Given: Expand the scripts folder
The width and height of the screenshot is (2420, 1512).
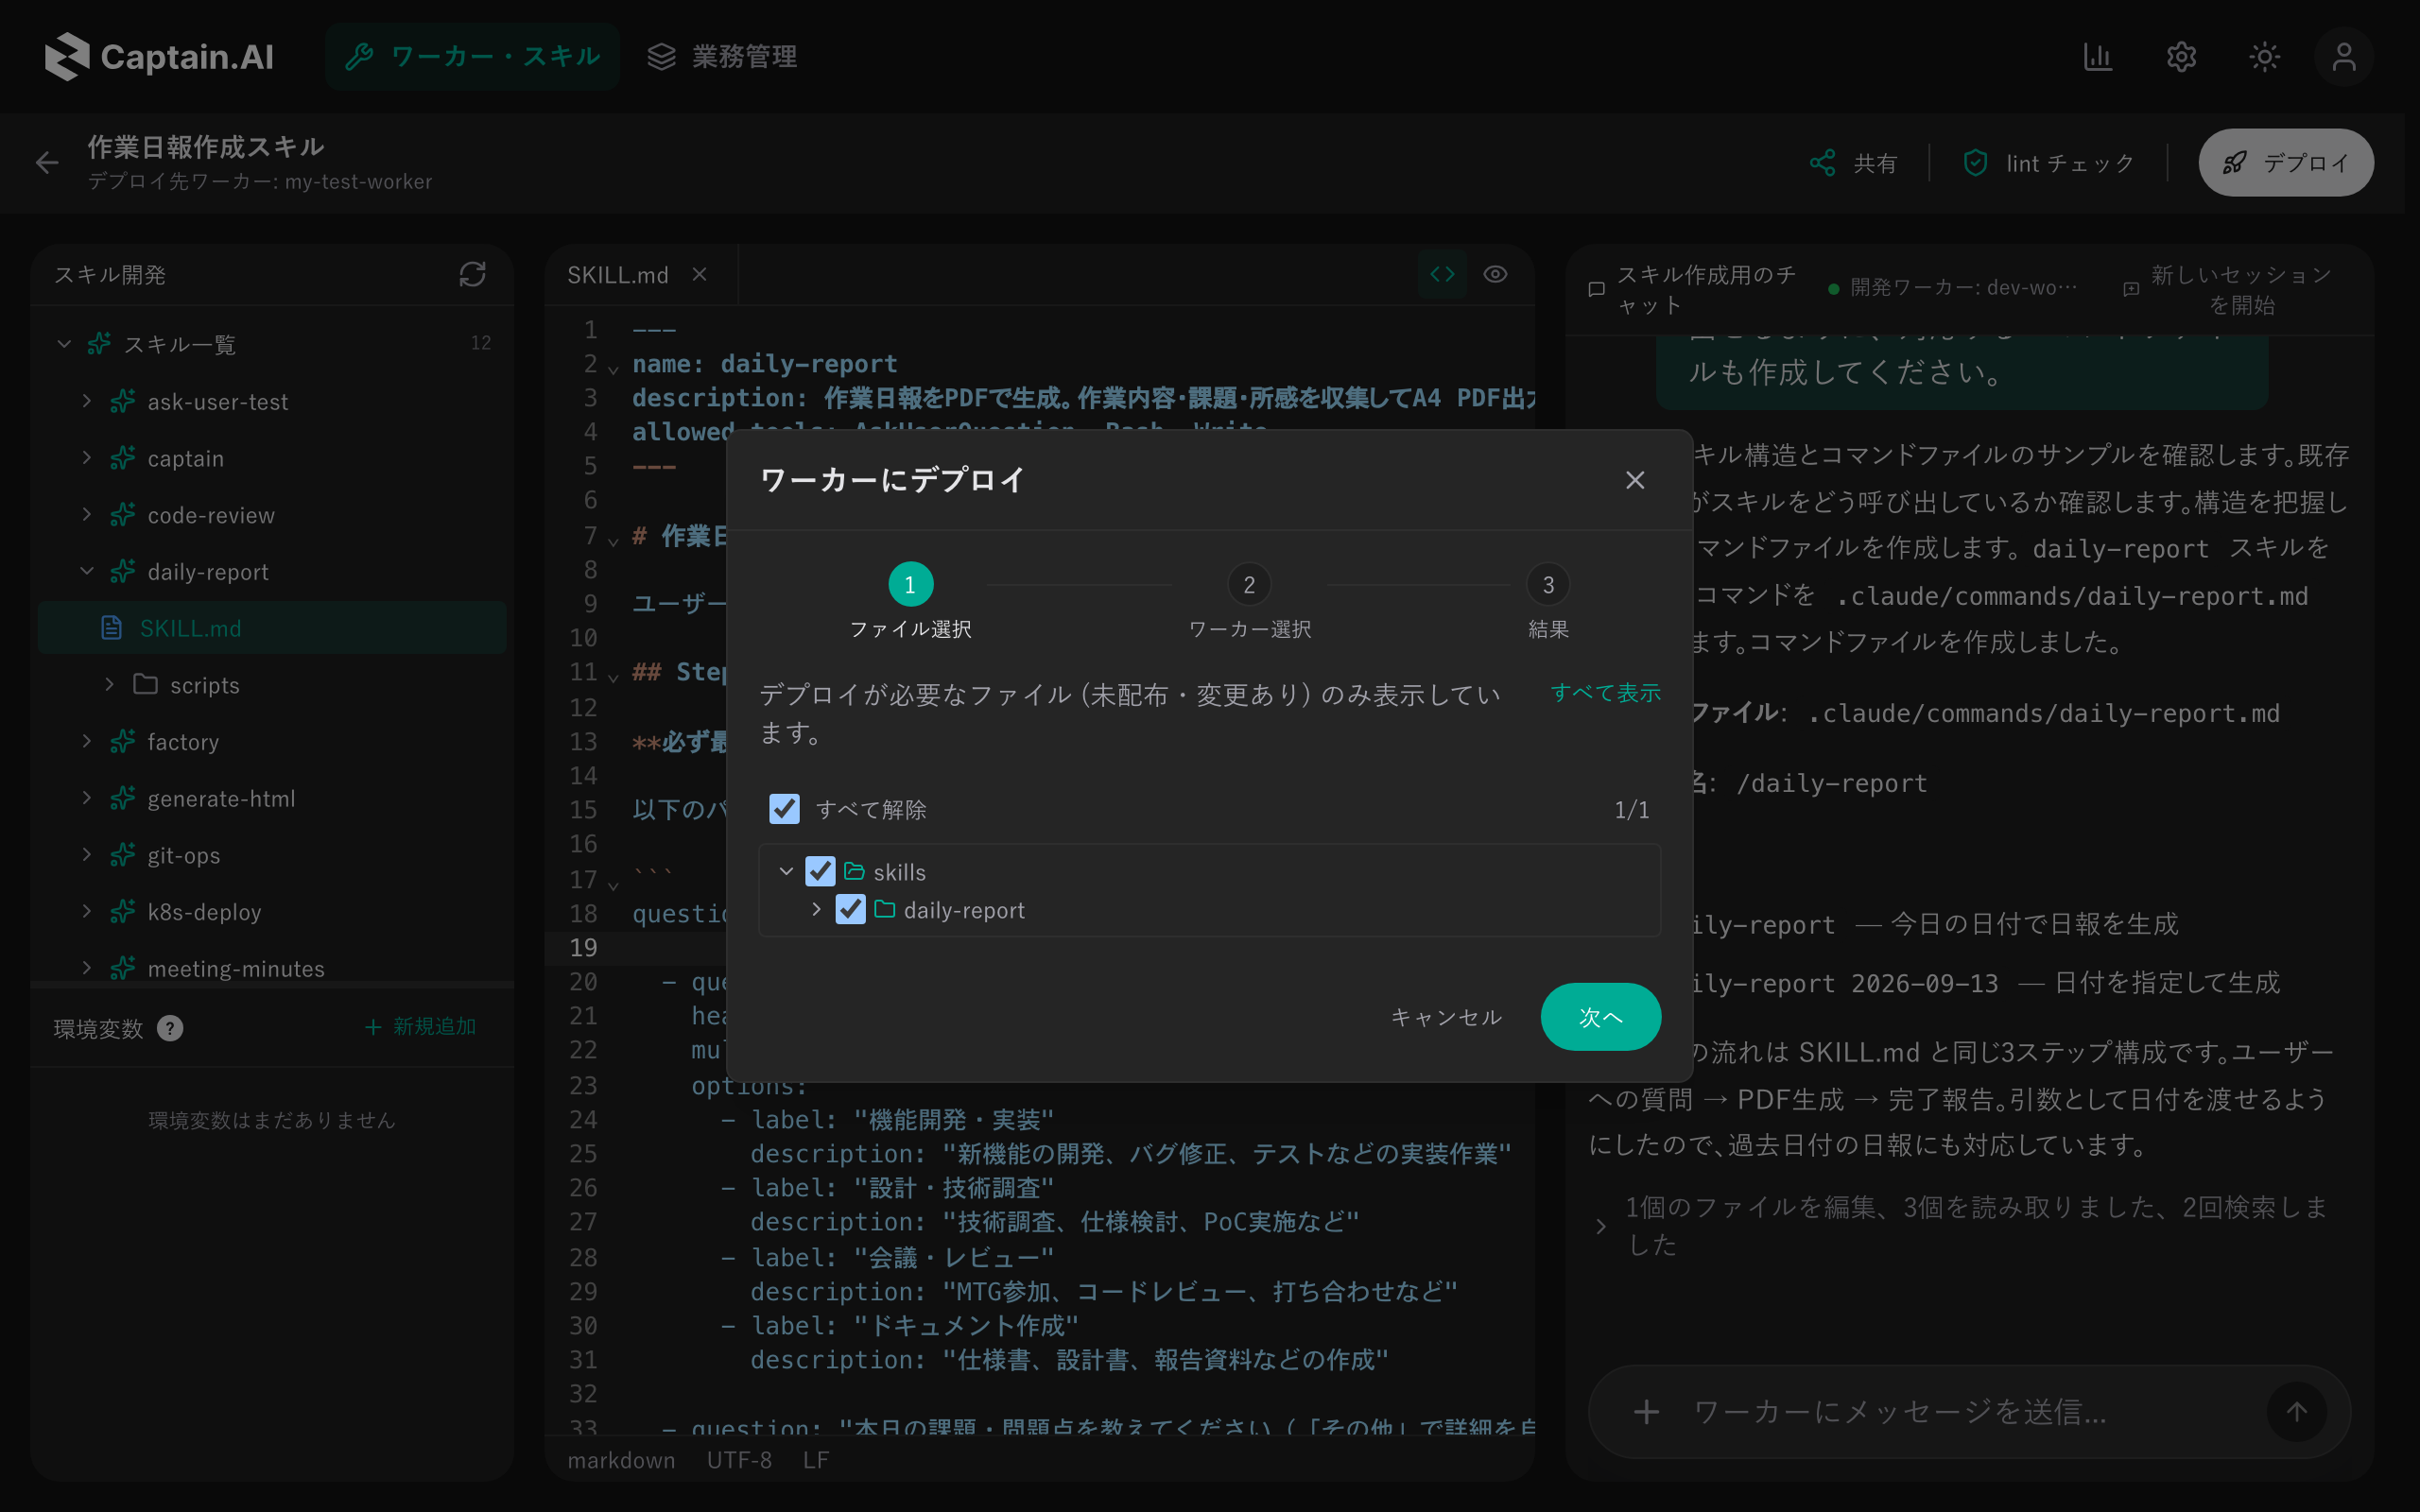Looking at the screenshot, I should coord(110,685).
